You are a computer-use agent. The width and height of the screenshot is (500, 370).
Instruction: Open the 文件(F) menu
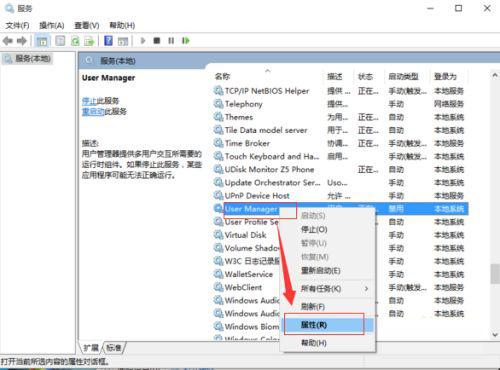pos(17,25)
